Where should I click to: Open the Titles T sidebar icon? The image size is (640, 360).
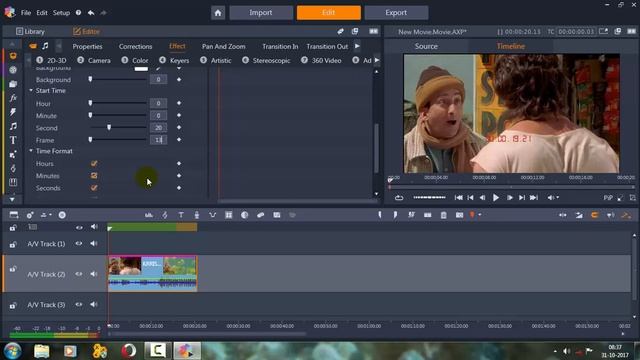pyautogui.click(x=13, y=140)
